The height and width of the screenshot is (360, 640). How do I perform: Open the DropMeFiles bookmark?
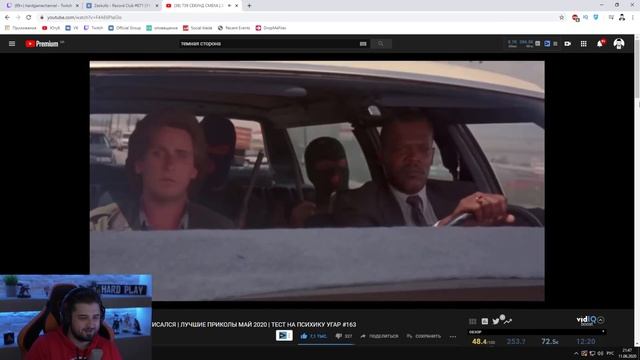271,28
